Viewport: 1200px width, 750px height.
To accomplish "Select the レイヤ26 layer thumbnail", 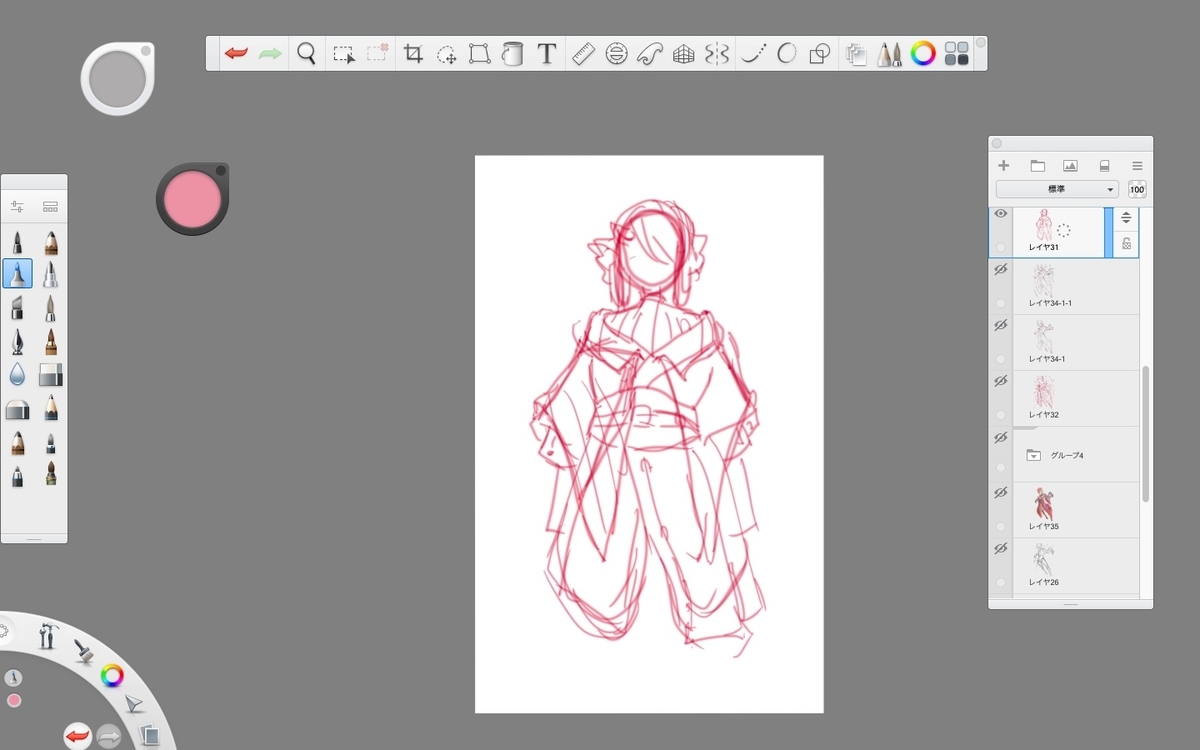I will 1043,561.
